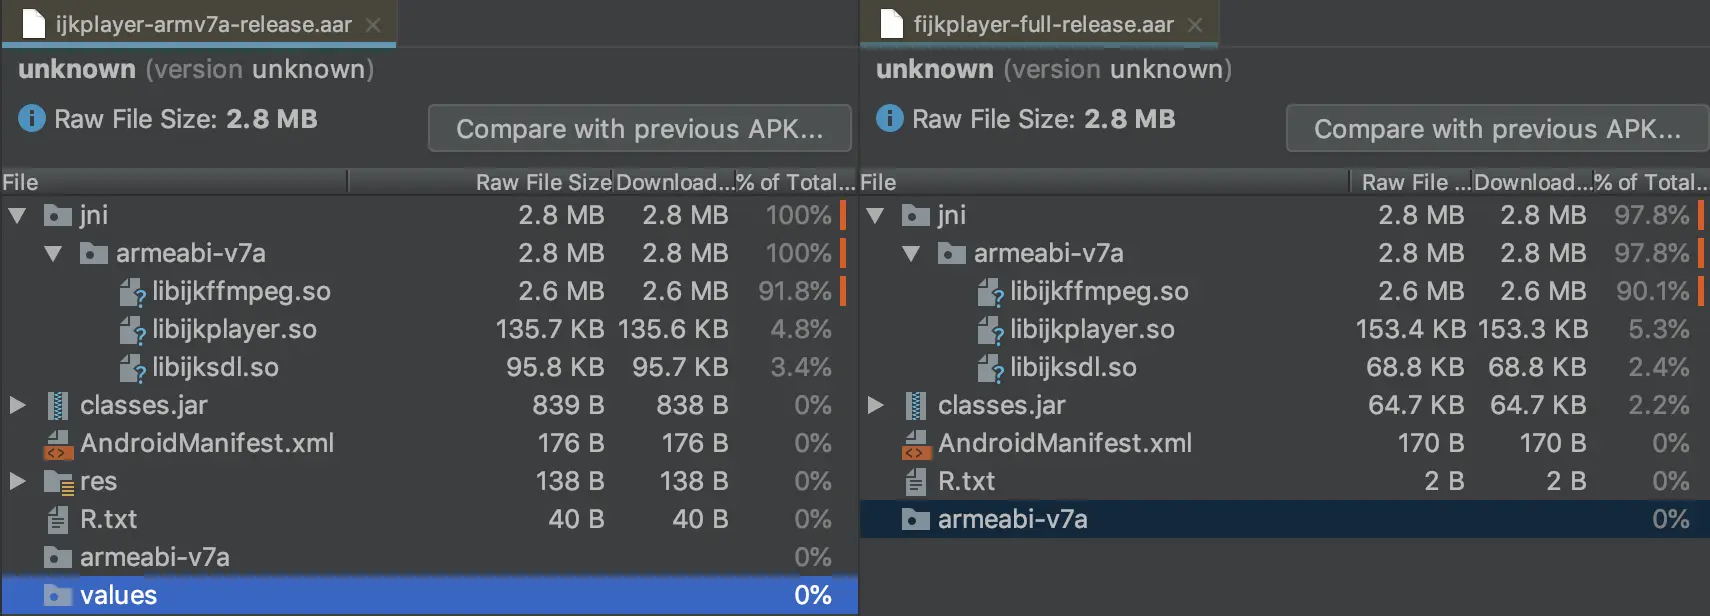Click left Compare with previous APK button

(639, 129)
